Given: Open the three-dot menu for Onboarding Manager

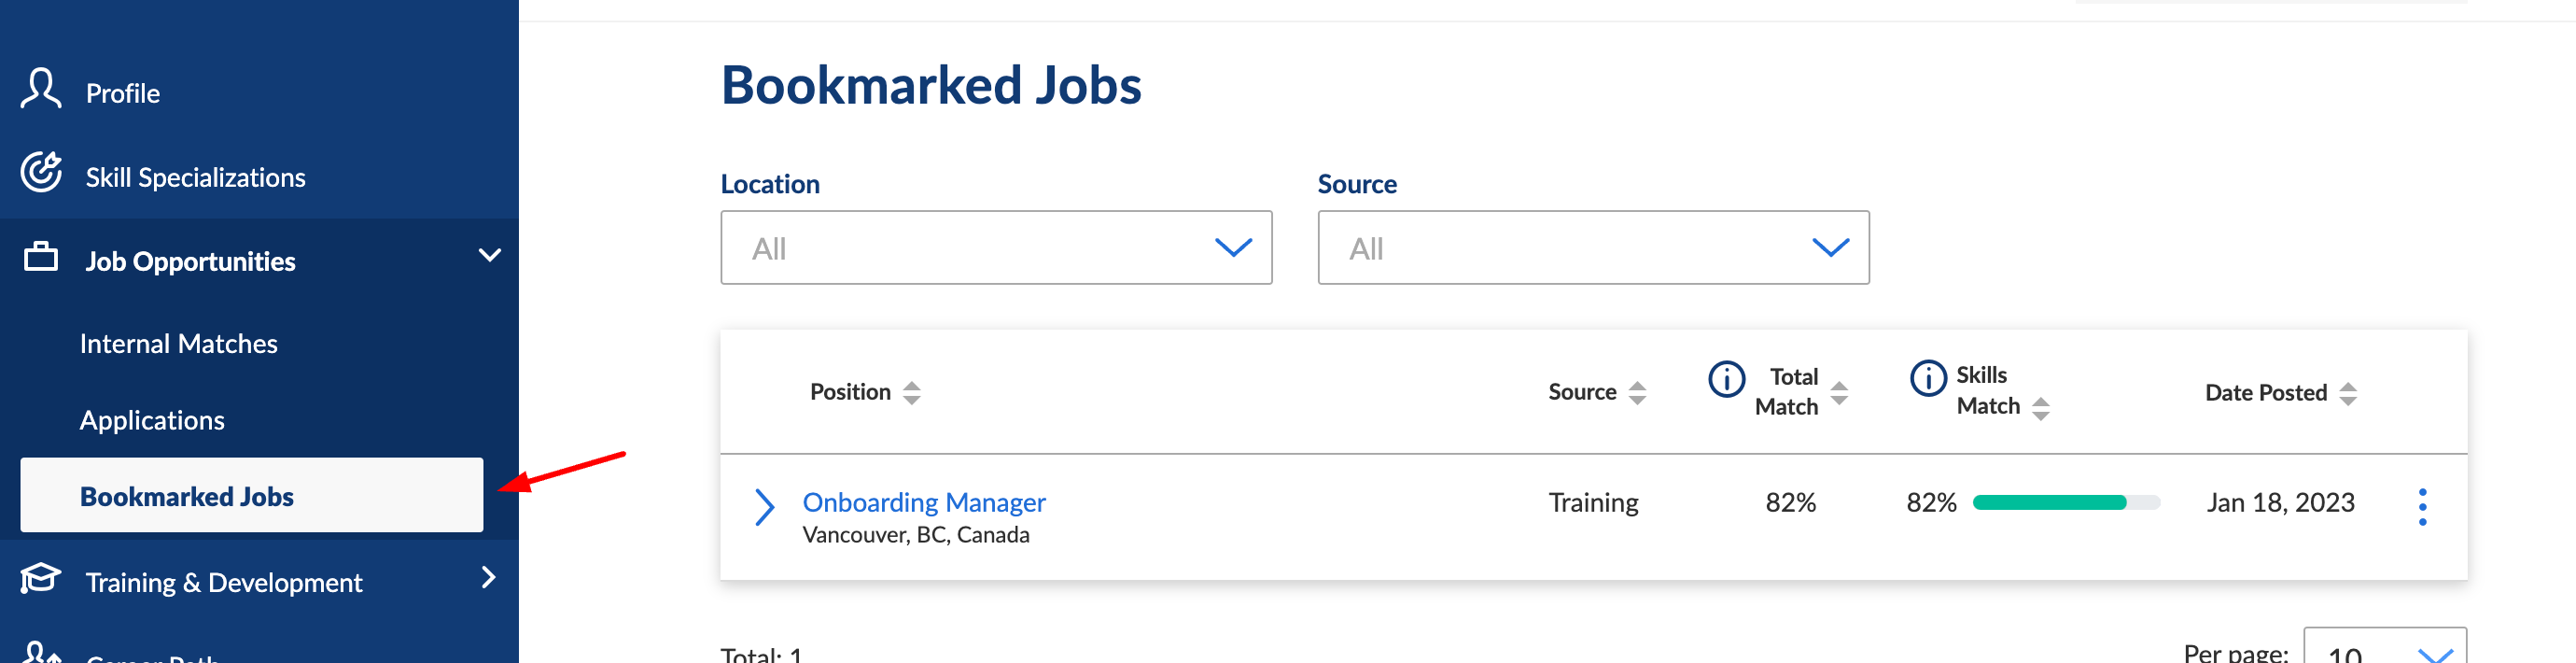Looking at the screenshot, I should [x=2422, y=507].
